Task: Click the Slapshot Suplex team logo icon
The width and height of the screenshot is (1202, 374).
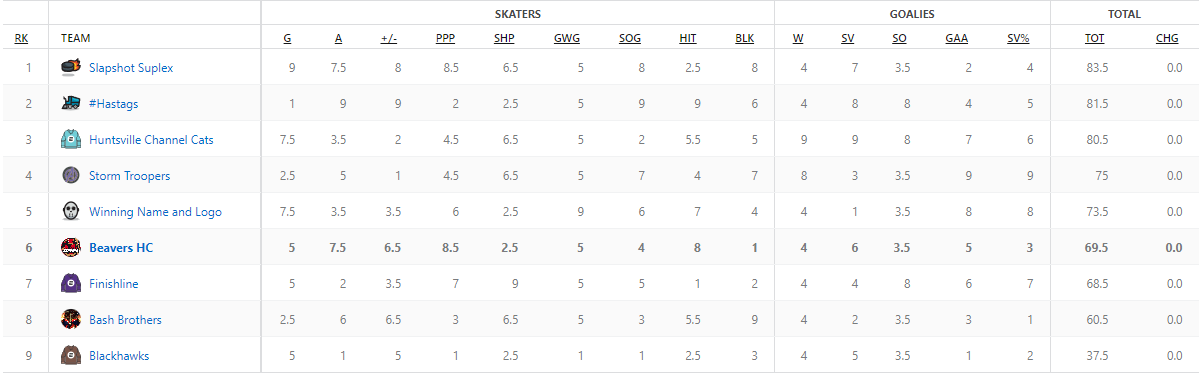Action: pyautogui.click(x=70, y=68)
